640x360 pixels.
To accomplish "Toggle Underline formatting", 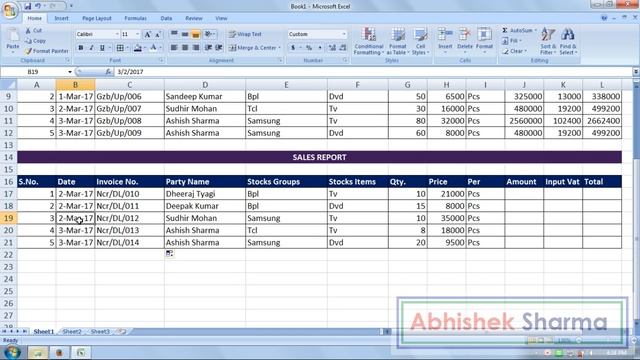I will pos(102,48).
